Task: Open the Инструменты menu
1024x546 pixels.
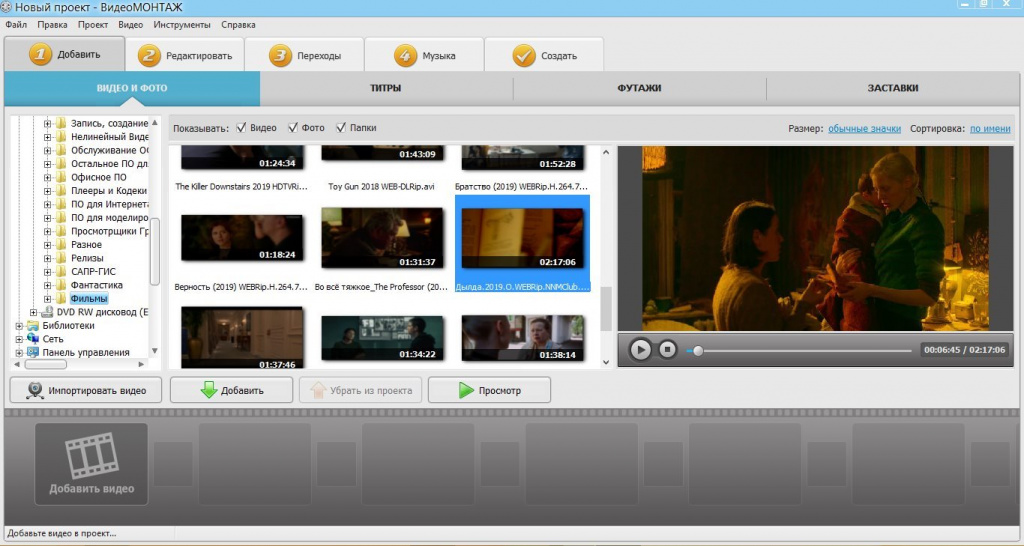Action: pos(182,25)
